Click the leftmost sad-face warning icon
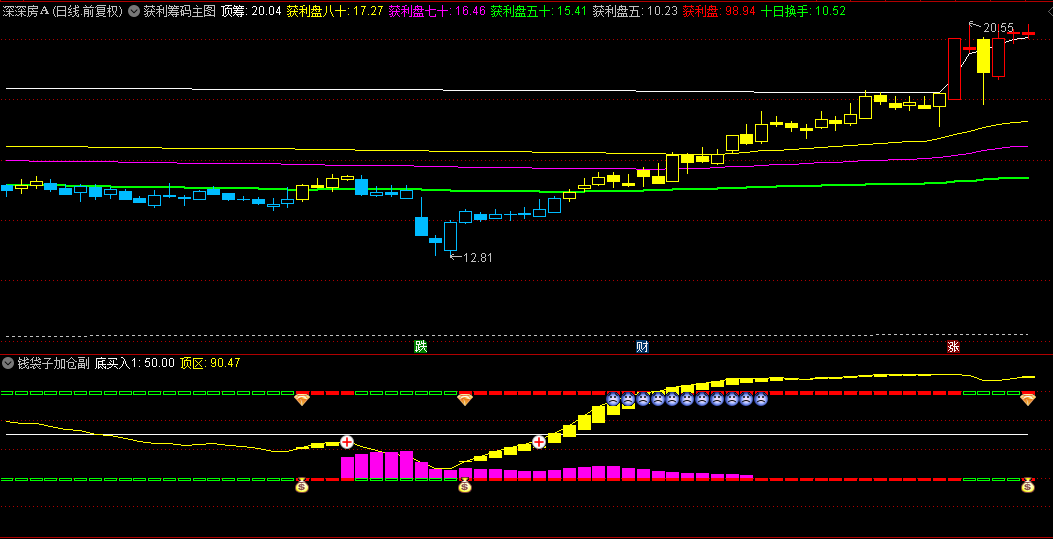The image size is (1053, 539). point(612,399)
